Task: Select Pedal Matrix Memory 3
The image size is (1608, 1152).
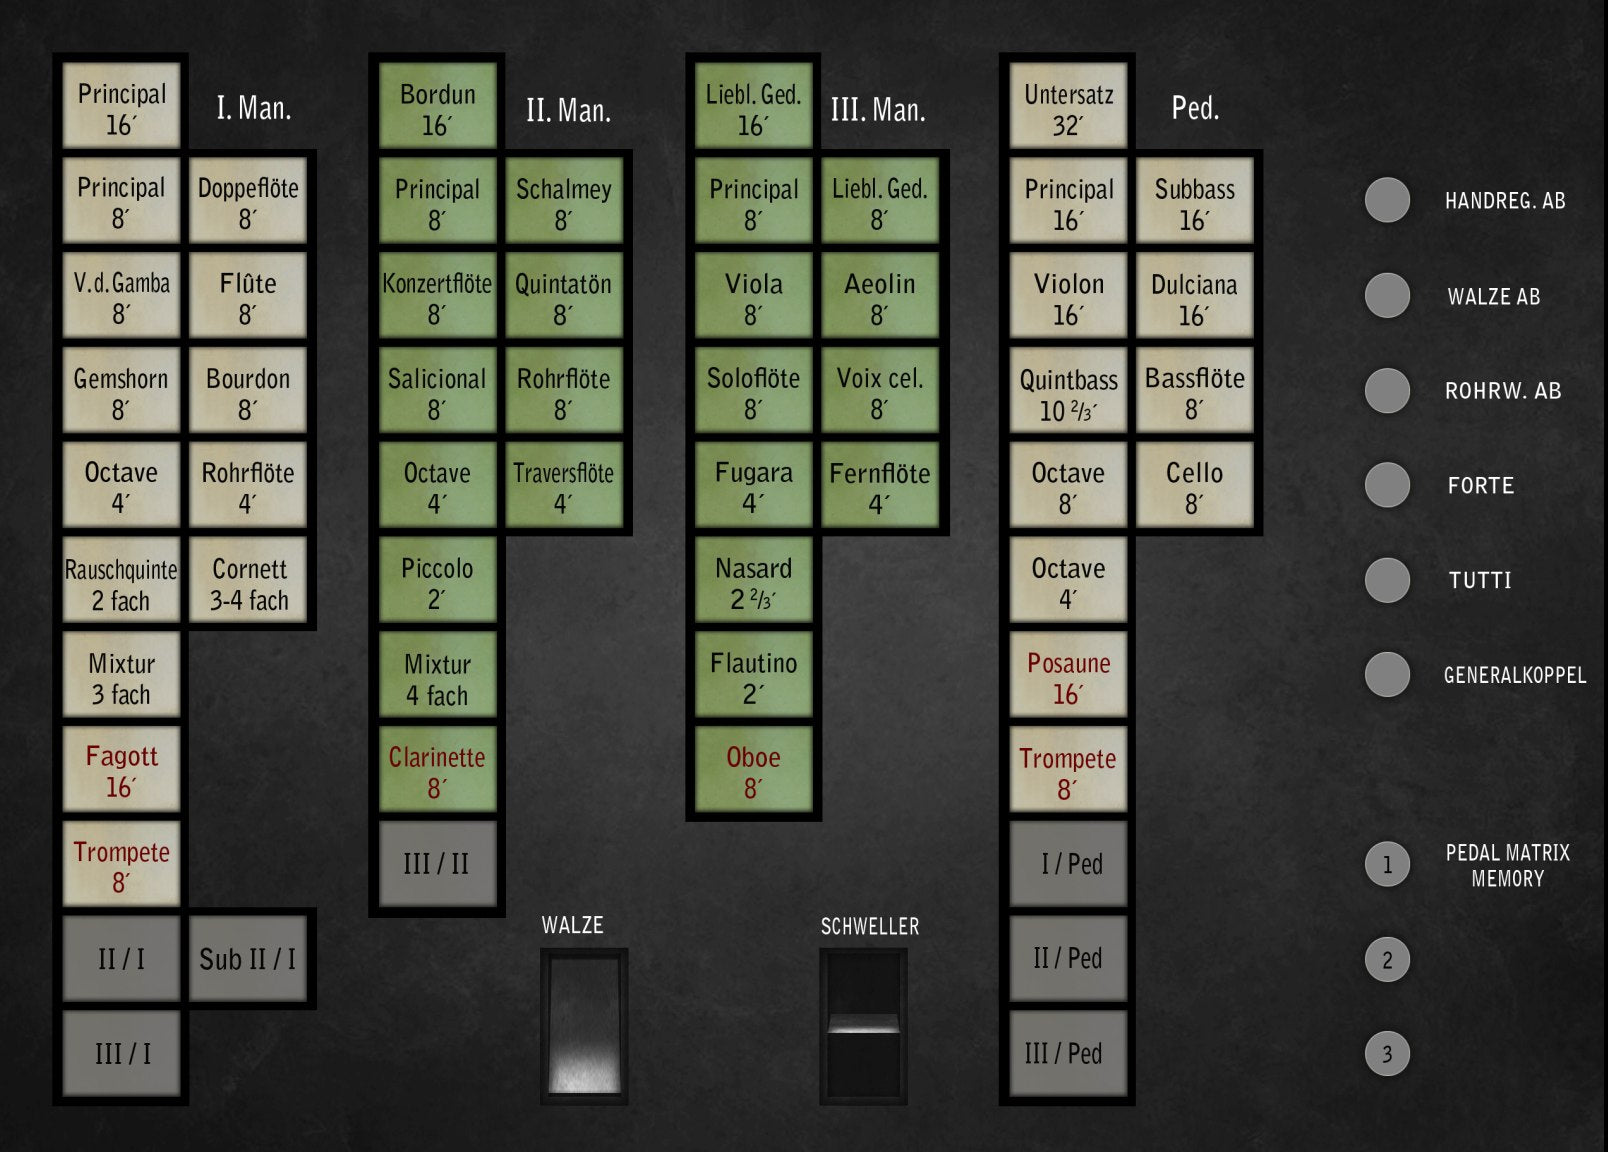Action: pyautogui.click(x=1387, y=1053)
